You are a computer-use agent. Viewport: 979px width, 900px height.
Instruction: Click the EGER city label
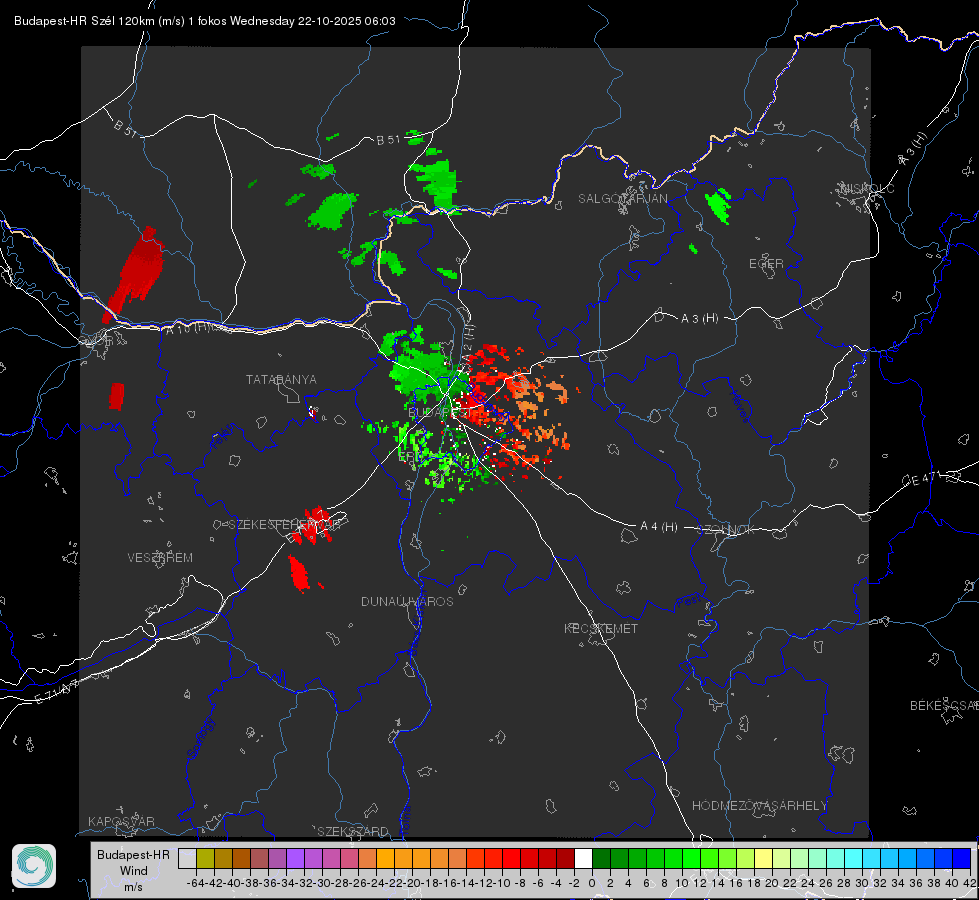pos(766,264)
